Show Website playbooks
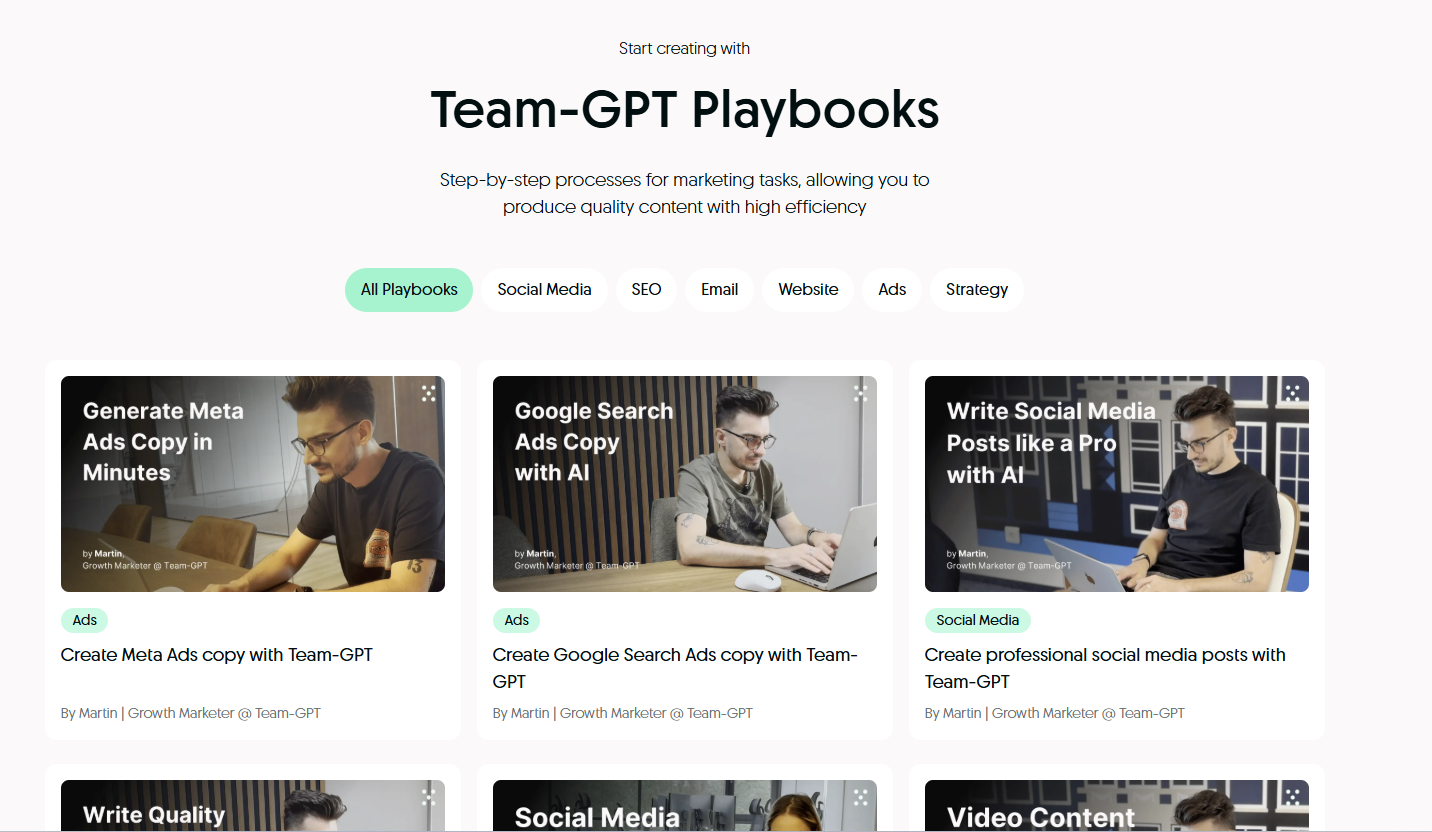The width and height of the screenshot is (1432, 832). coord(808,290)
